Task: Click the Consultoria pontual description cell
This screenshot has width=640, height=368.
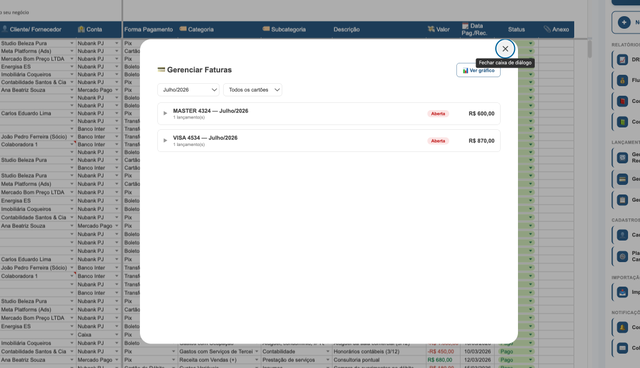Action: click(379, 360)
